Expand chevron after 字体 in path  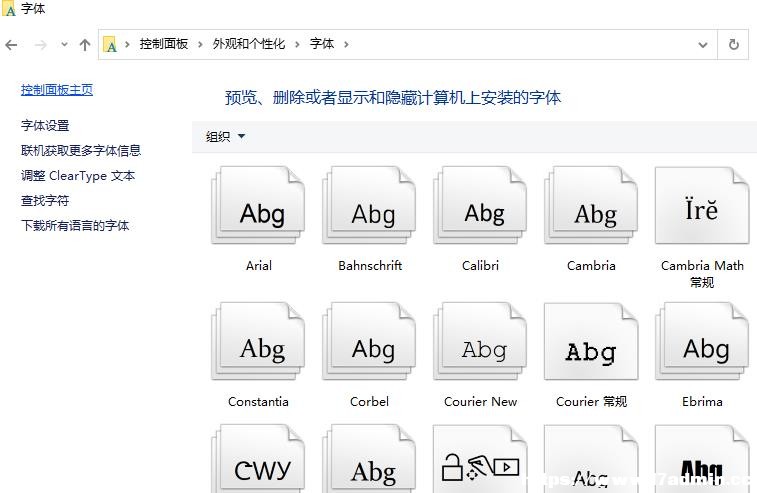[346, 44]
